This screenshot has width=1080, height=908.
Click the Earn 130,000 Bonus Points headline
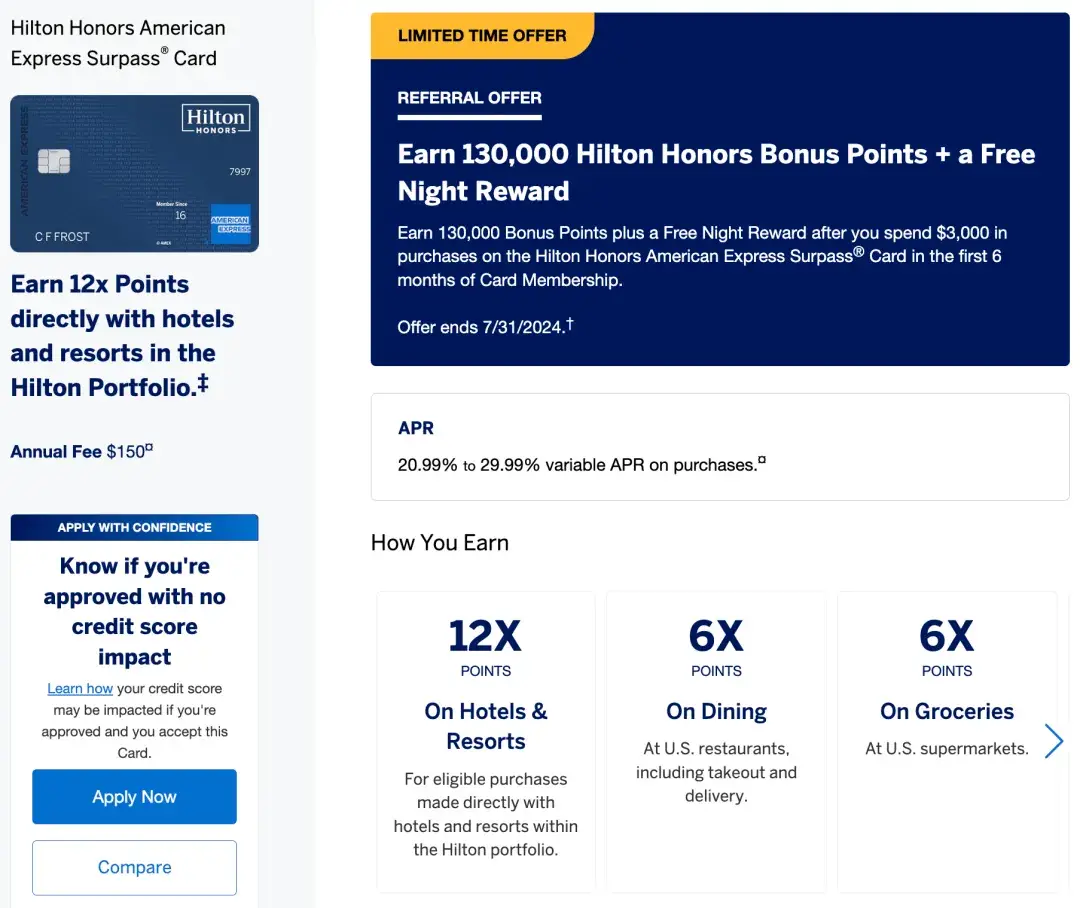click(x=716, y=172)
